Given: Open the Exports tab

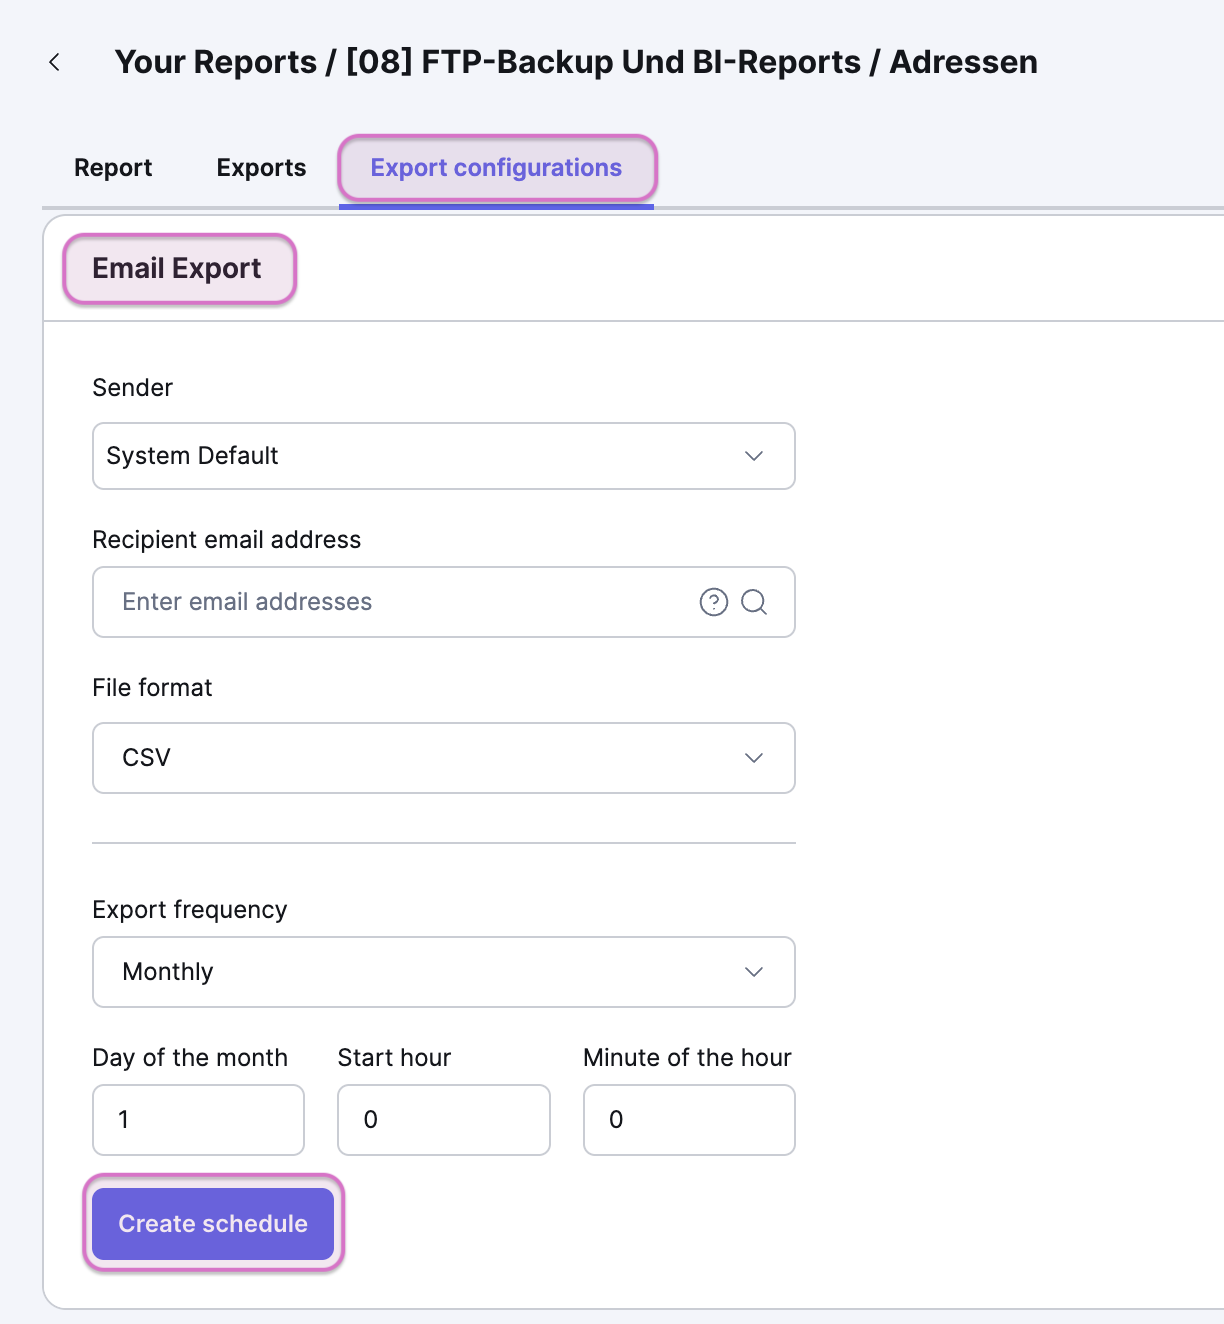Looking at the screenshot, I should point(261,168).
